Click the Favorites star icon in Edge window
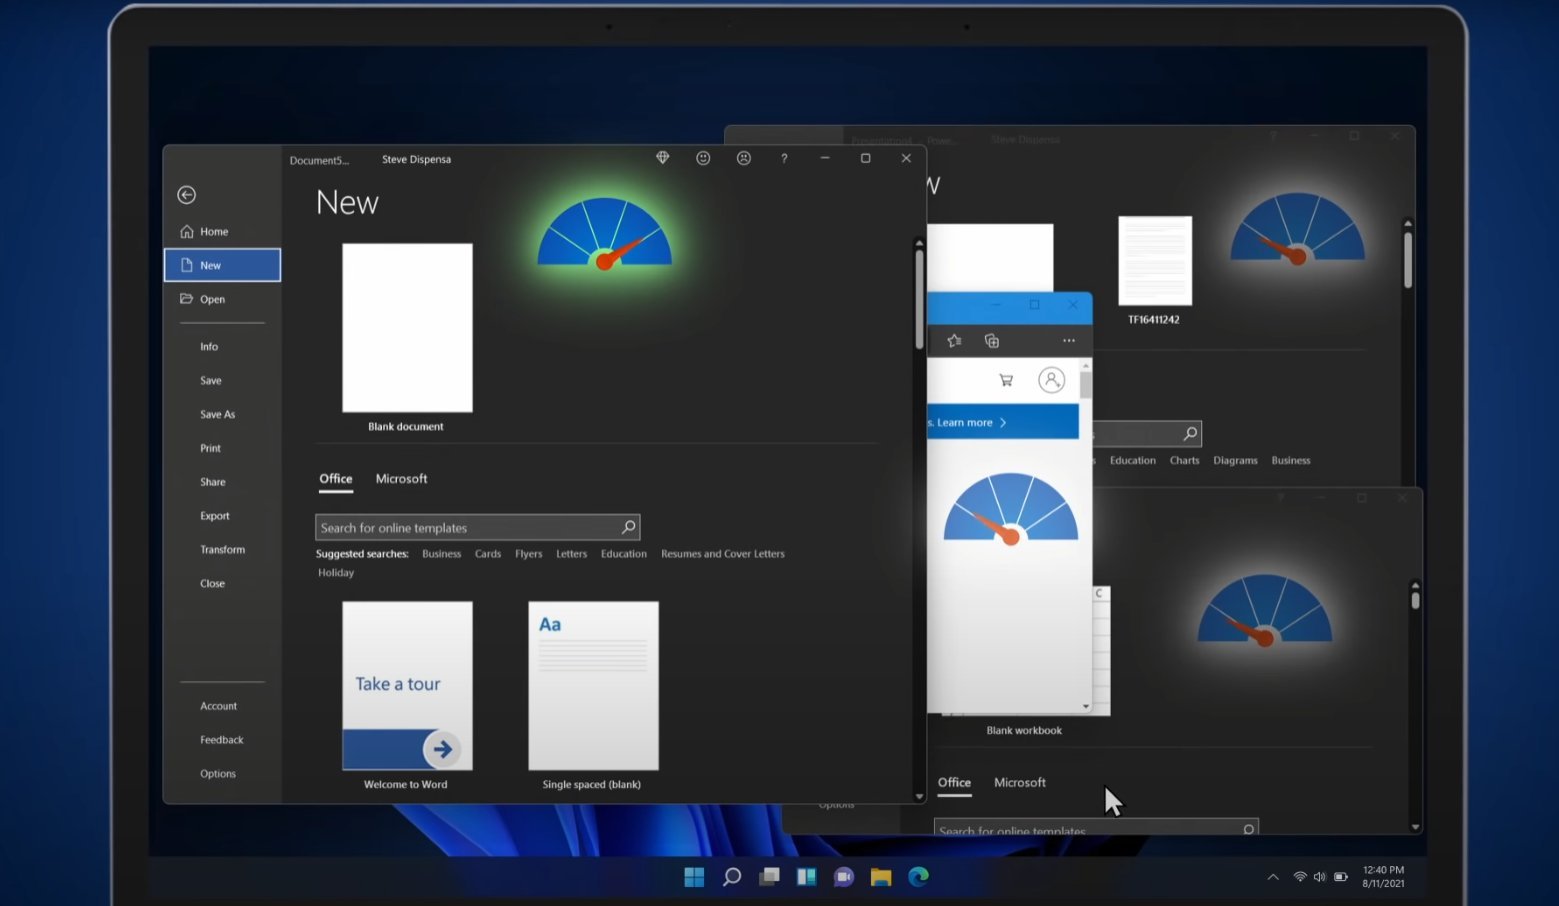The width and height of the screenshot is (1559, 906). click(x=954, y=341)
